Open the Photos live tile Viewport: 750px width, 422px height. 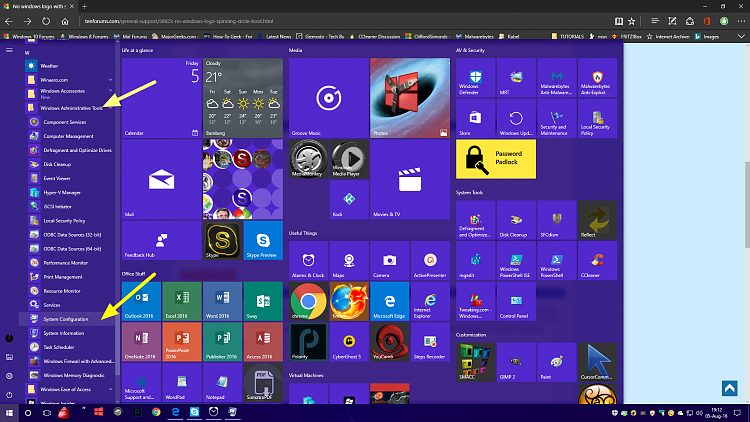(410, 98)
